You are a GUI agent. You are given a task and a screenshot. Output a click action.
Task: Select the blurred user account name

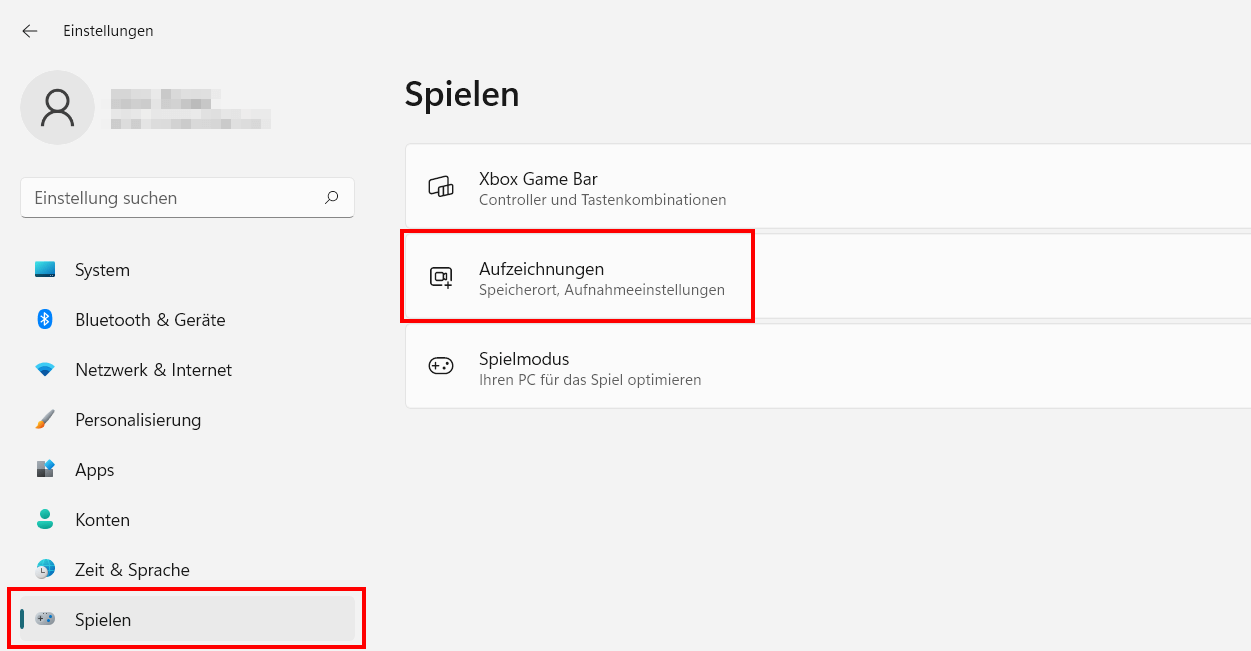coord(161,98)
